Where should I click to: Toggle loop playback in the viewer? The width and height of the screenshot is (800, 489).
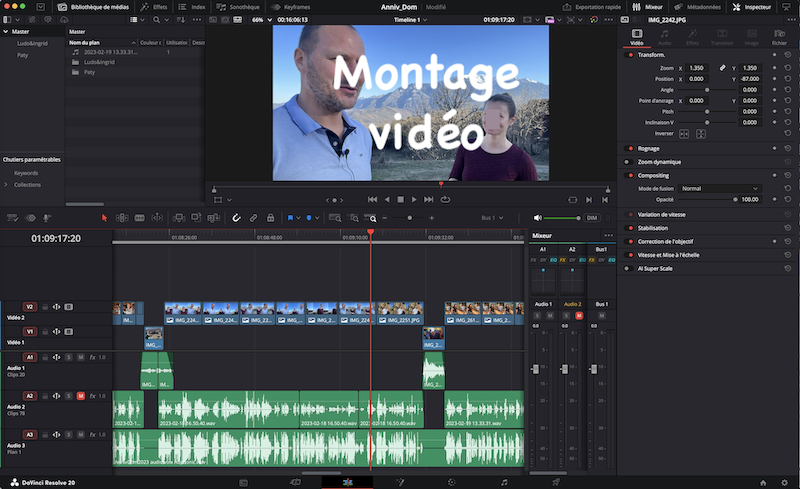point(445,200)
